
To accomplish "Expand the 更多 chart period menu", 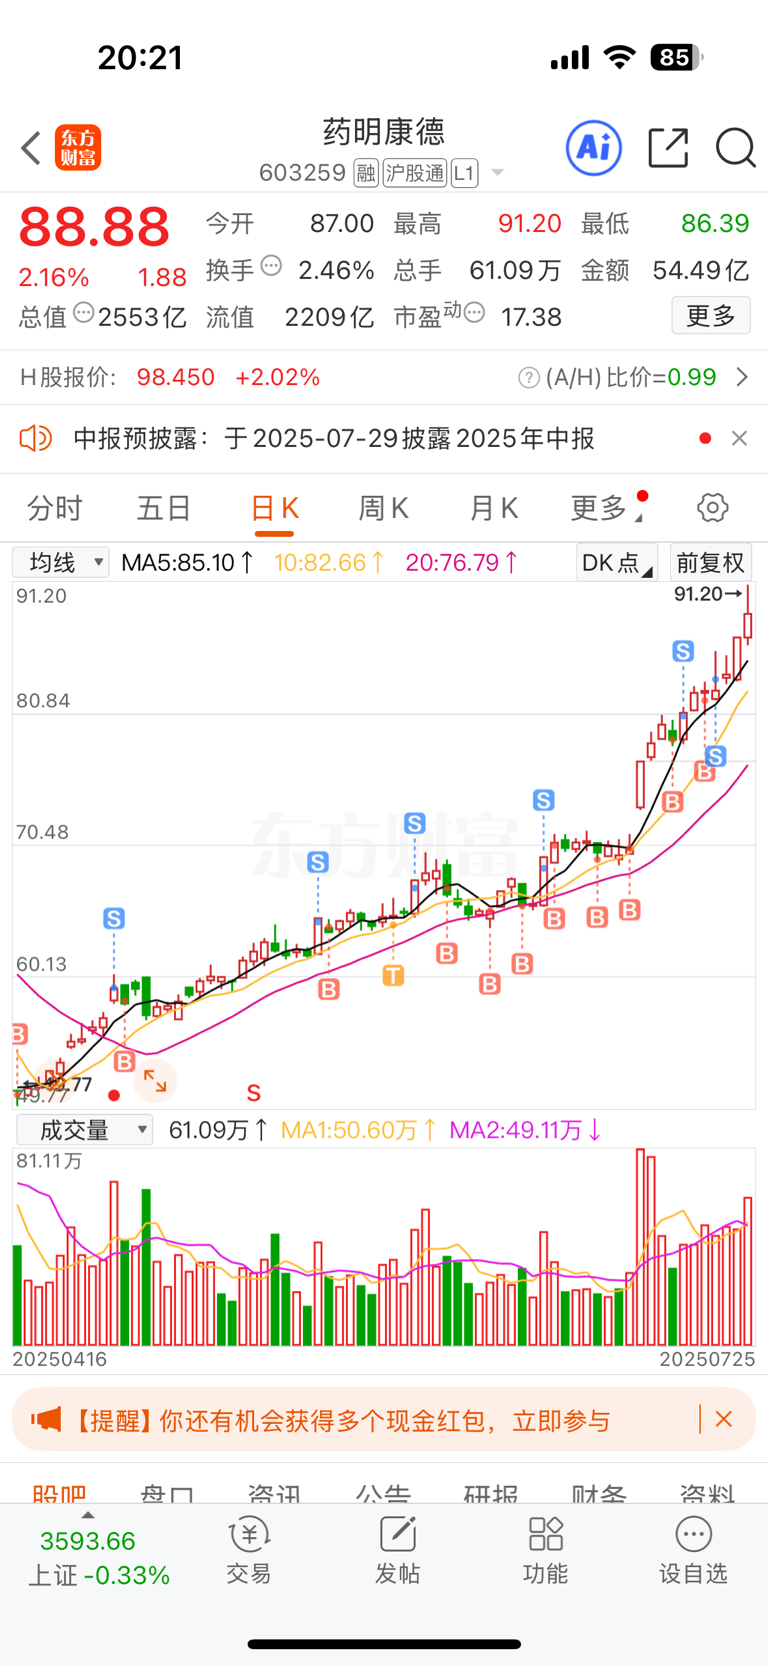I will [606, 508].
